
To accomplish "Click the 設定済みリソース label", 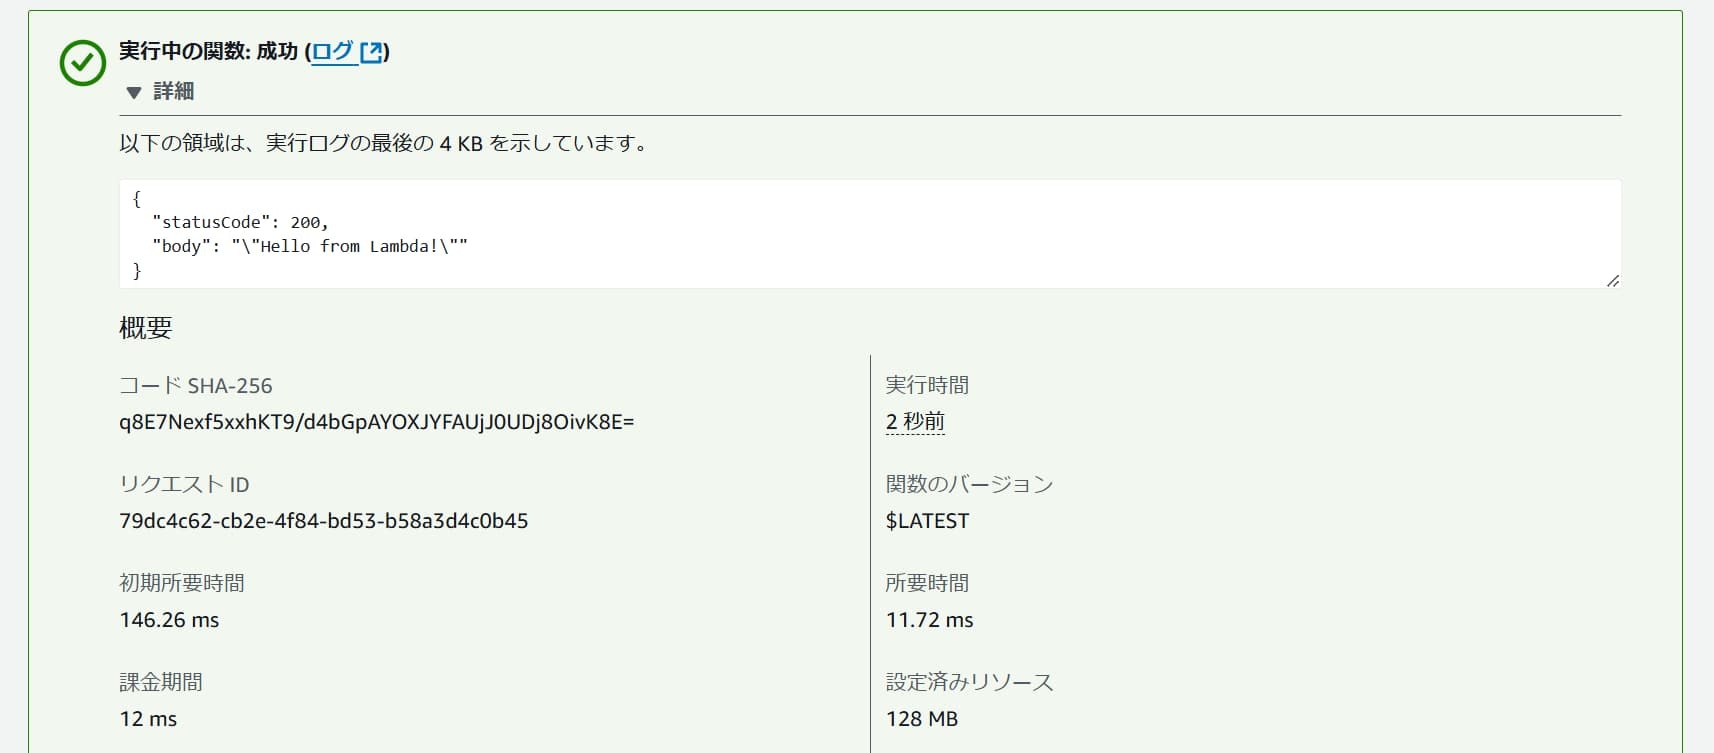I will click(x=970, y=682).
